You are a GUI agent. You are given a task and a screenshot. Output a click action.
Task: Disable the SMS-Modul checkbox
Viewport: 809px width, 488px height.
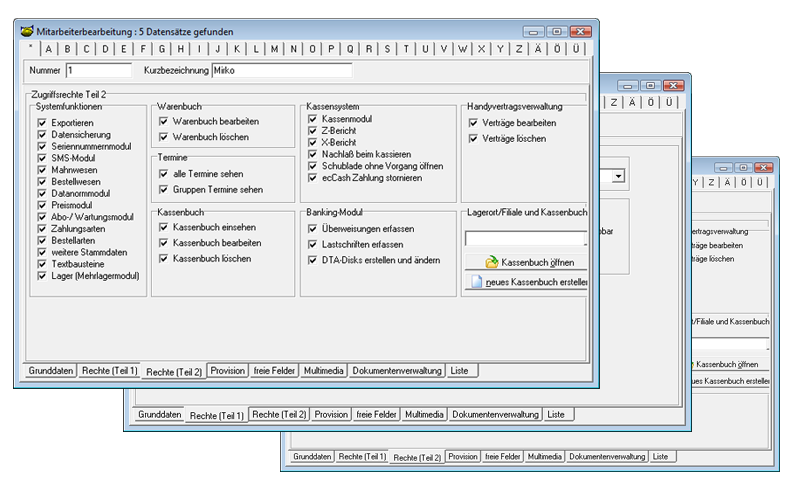[42, 158]
